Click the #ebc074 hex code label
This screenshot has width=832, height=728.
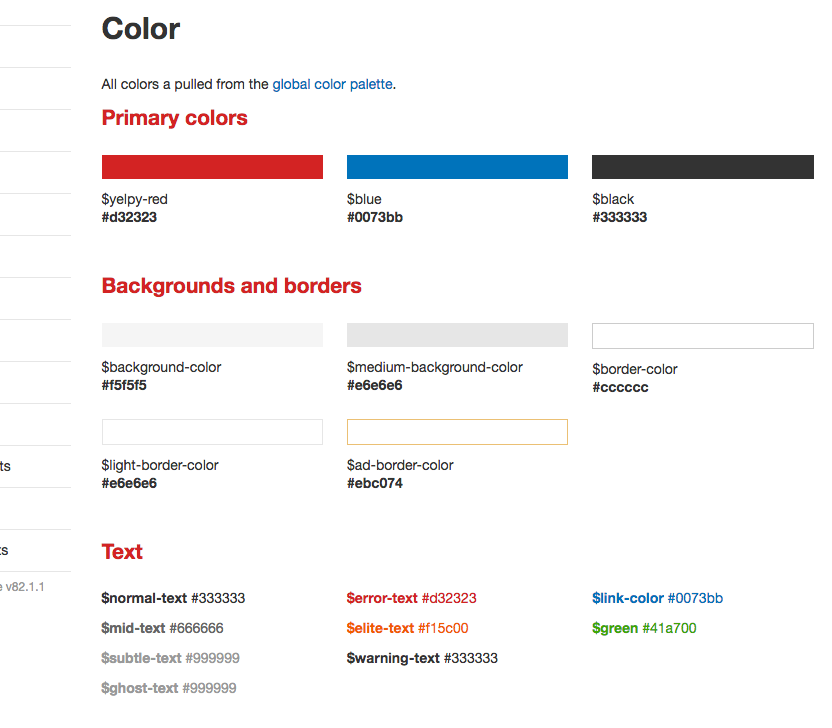375,483
